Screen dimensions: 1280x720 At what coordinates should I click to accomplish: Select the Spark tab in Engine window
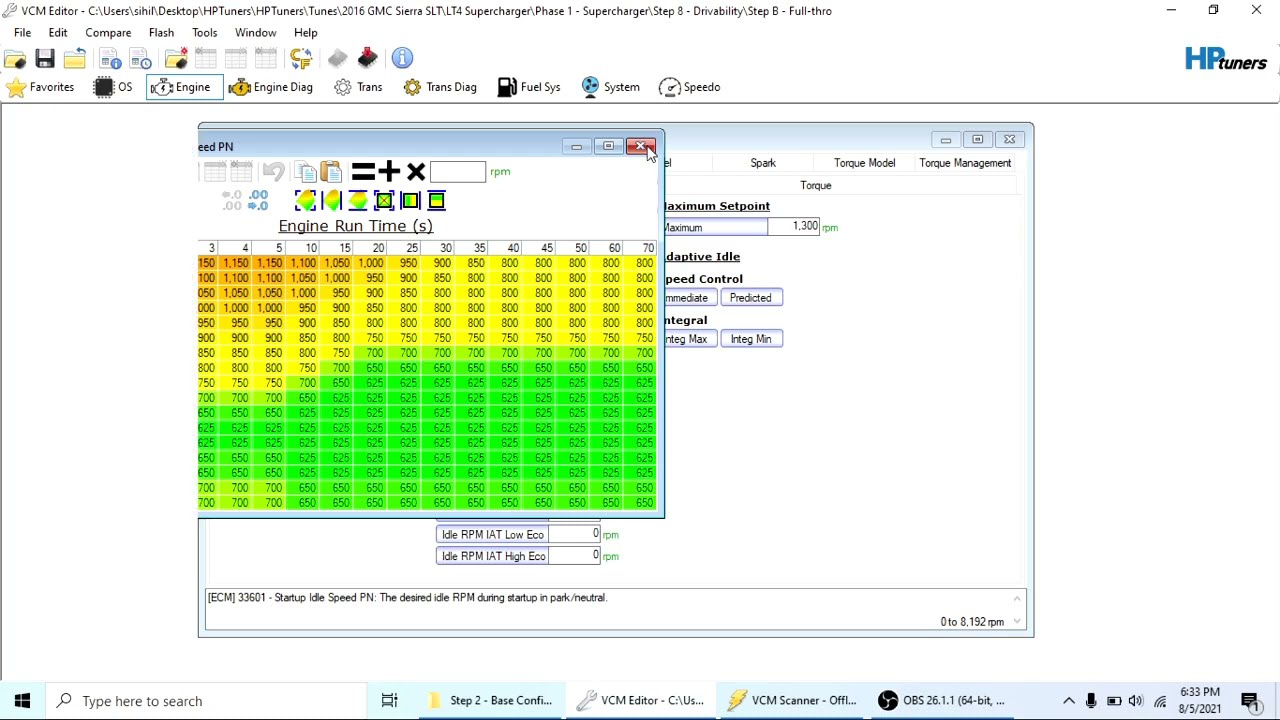point(763,163)
